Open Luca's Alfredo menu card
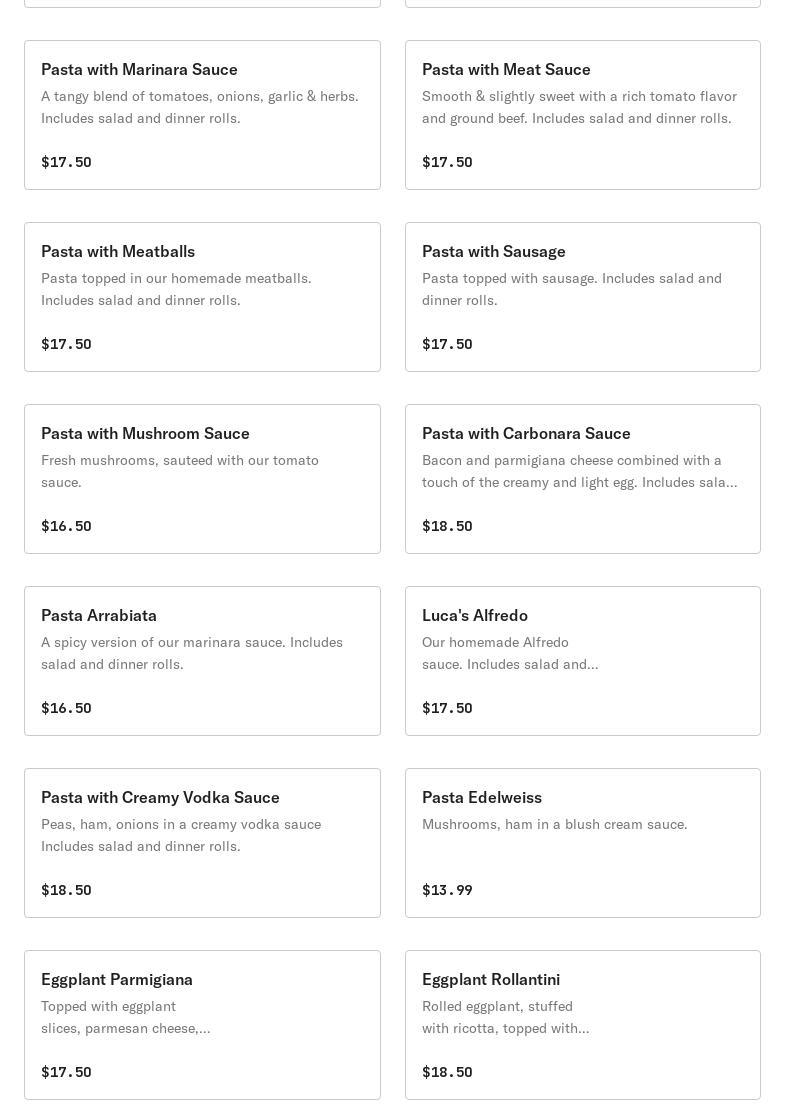 [x=583, y=661]
